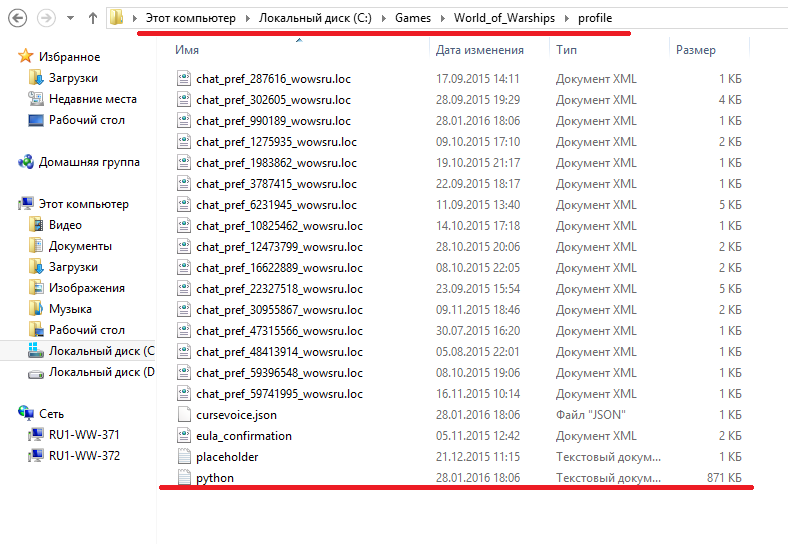Screen dimensions: 788x544
Task: Open the chevron after Локальный диск (C:) breadcrumb
Action: [x=384, y=18]
